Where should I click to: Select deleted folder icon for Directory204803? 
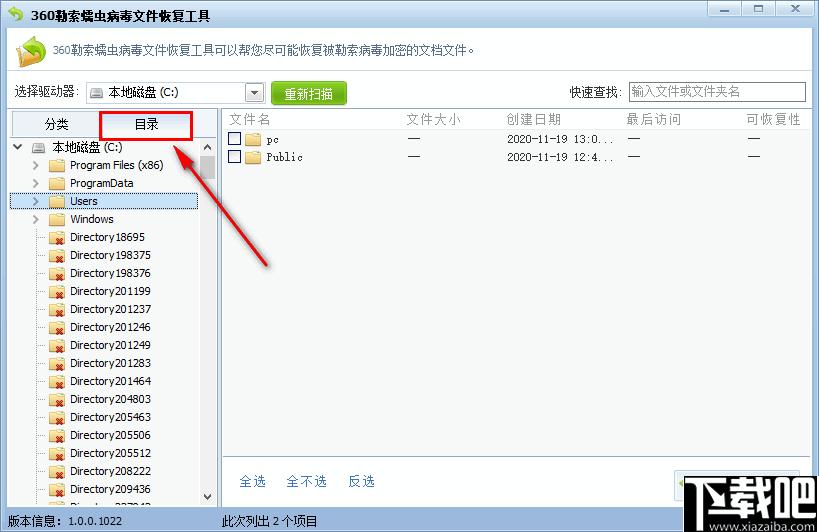[x=56, y=399]
